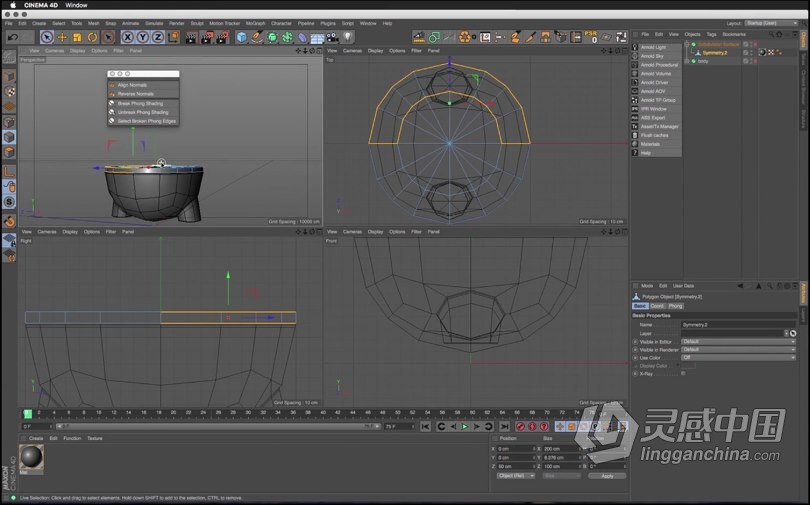Expand the Subdivision Surface tree node
810x505 pixels.
pyautogui.click(x=687, y=44)
